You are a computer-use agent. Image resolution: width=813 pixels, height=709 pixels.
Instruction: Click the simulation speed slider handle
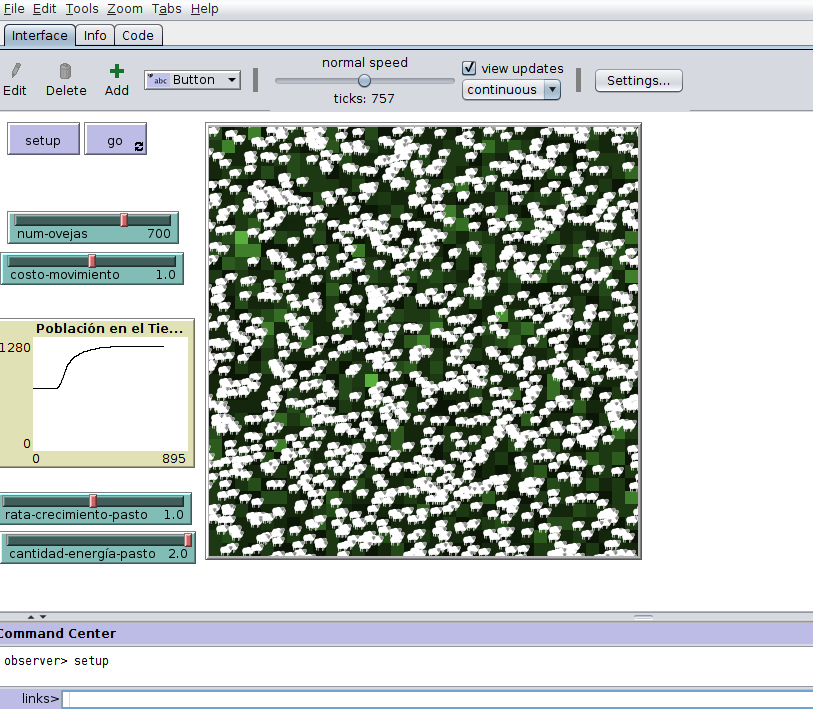[x=364, y=80]
